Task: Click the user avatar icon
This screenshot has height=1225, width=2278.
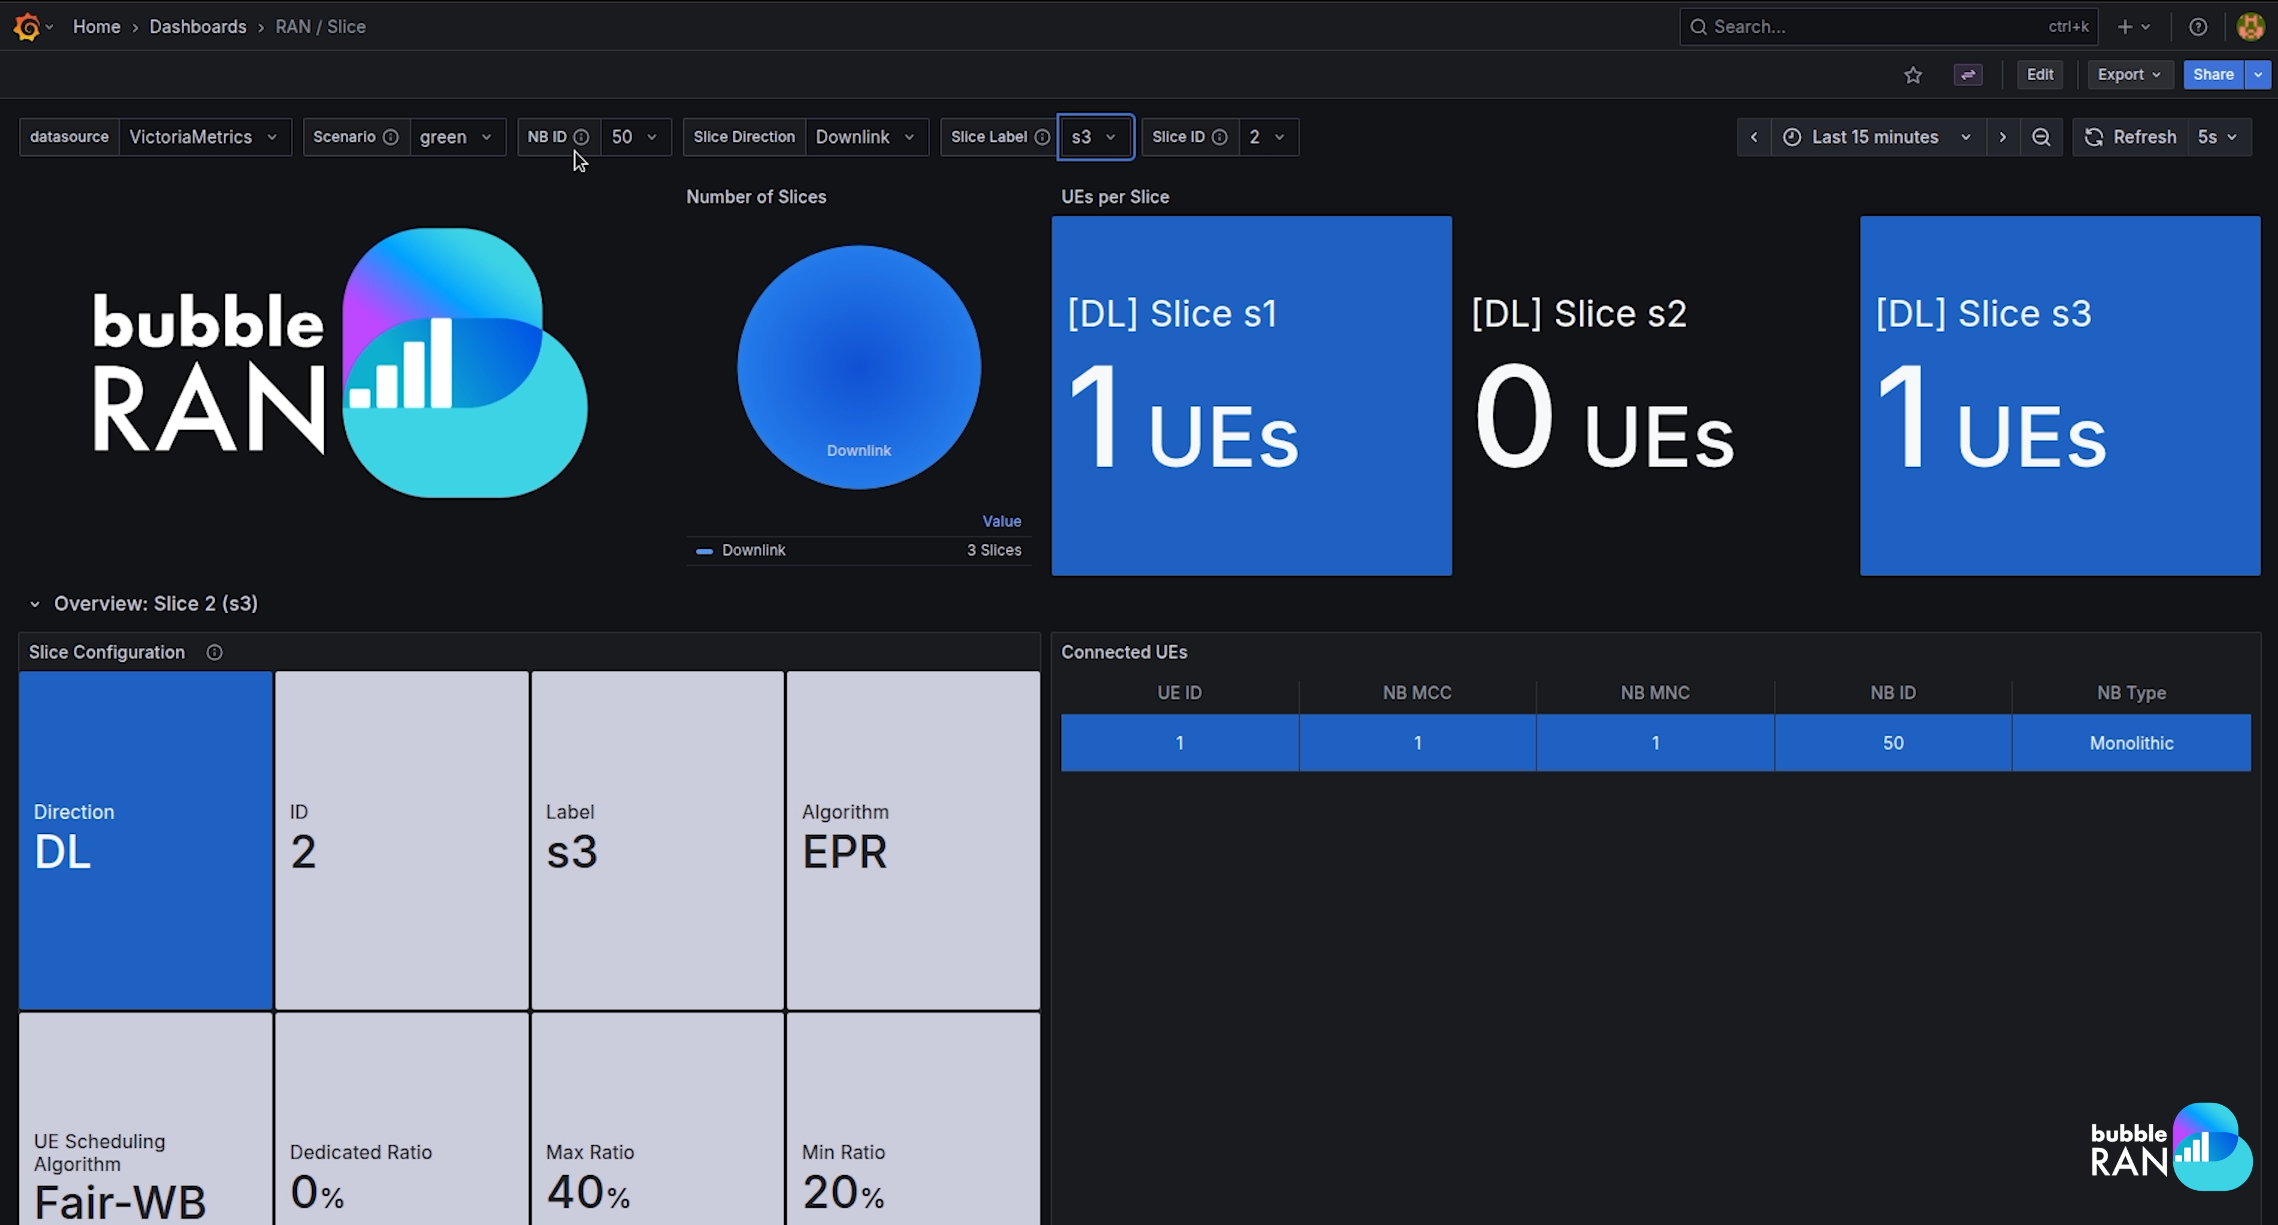Action: point(2250,27)
